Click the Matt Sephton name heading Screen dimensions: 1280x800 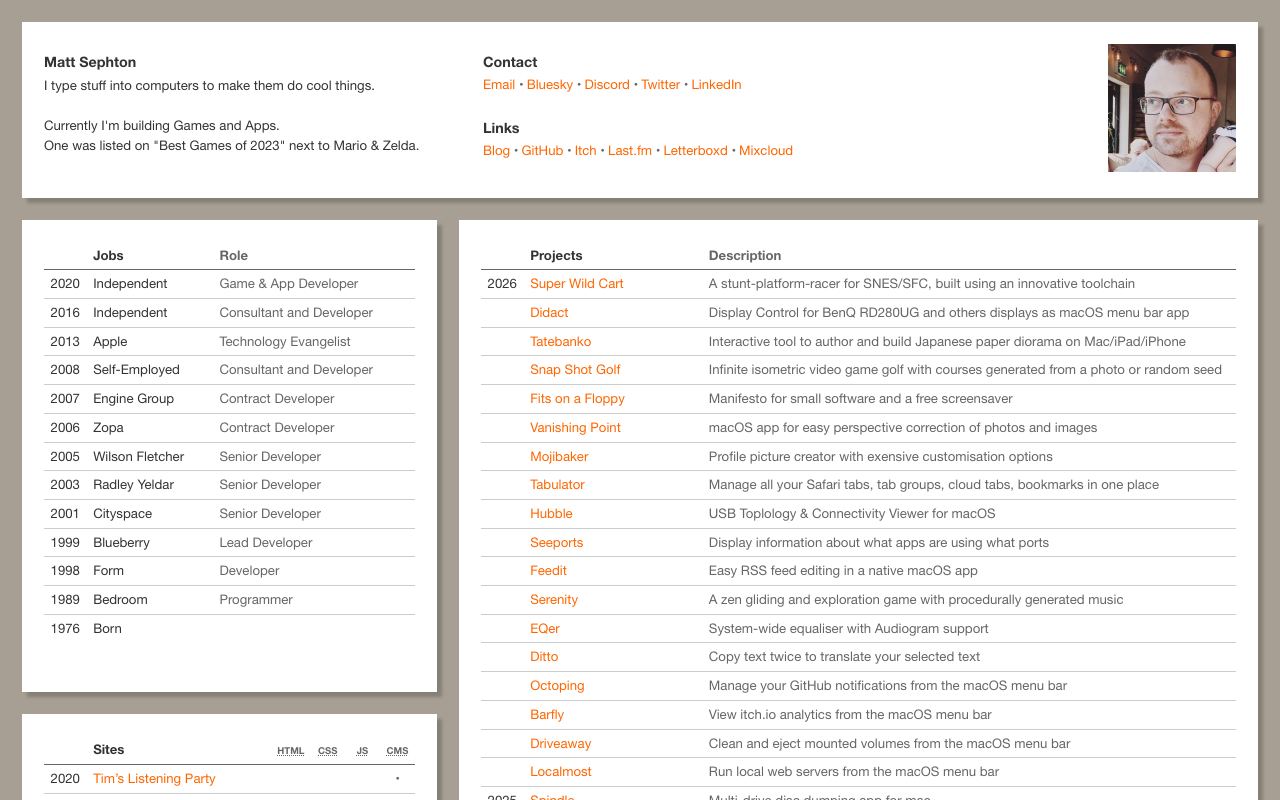pyautogui.click(x=90, y=62)
